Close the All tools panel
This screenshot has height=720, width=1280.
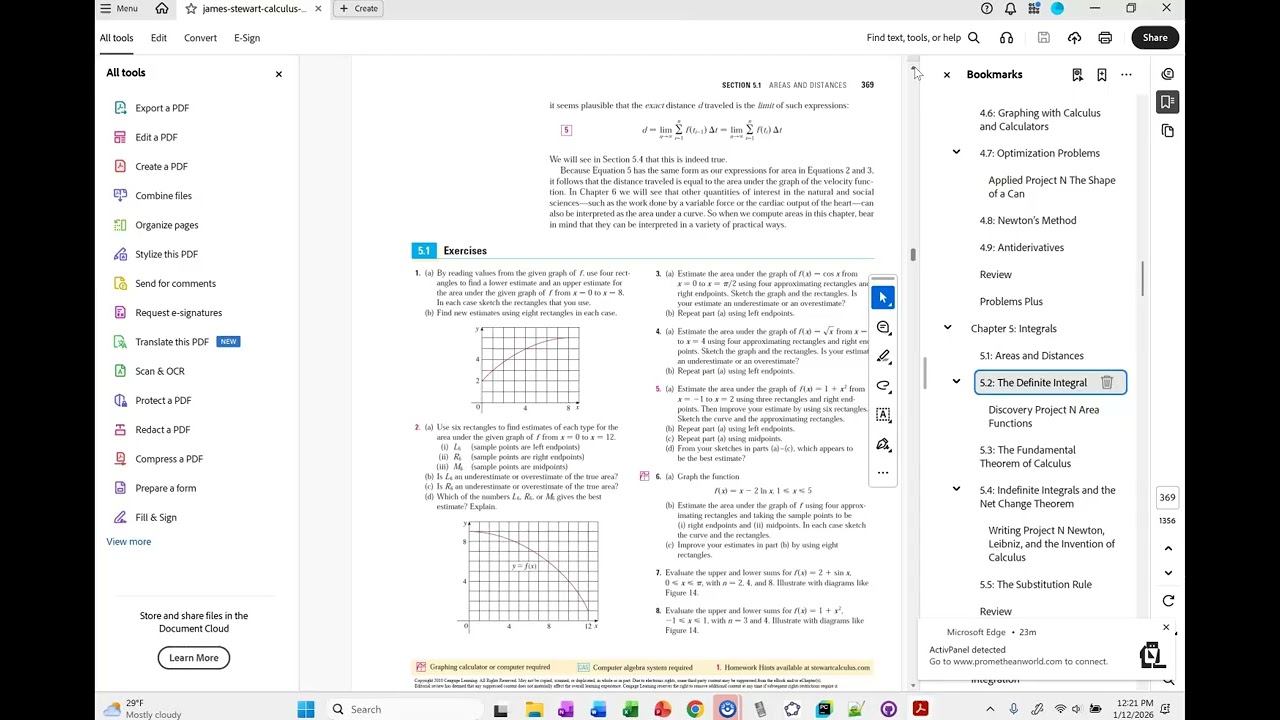[x=279, y=74]
